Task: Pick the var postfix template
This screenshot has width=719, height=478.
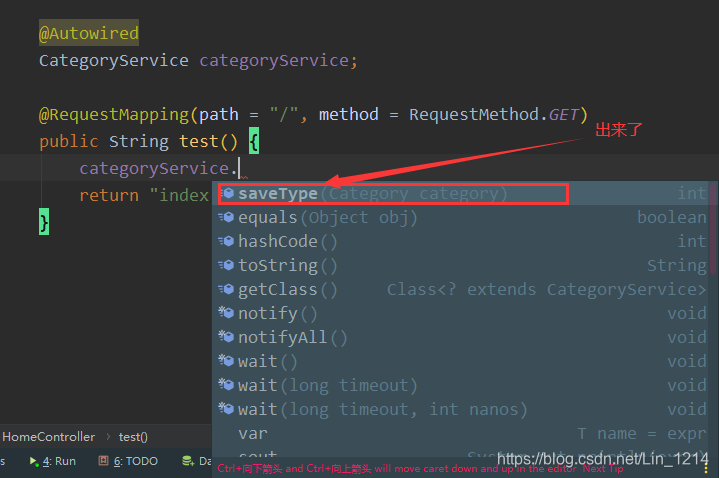Action: 462,433
